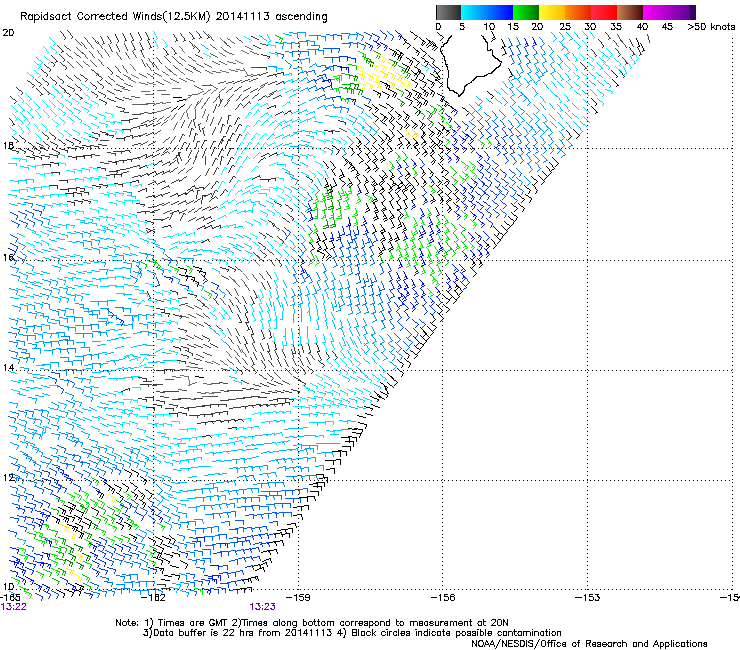The height and width of the screenshot is (650, 740).
Task: Click the '12' latitude axis label
Action: coord(8,477)
